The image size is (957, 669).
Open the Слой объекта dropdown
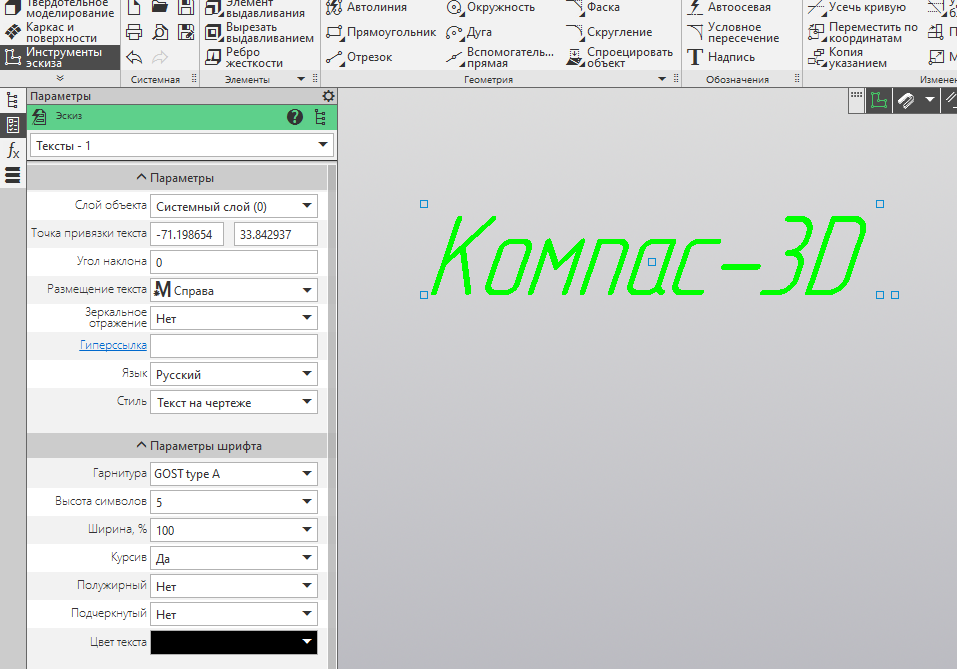234,206
